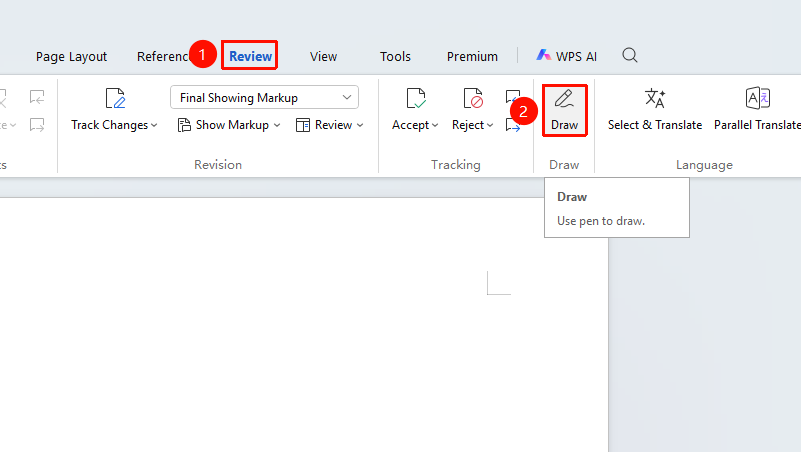The image size is (801, 452).
Task: Click the next comment icon
Action: click(x=37, y=125)
